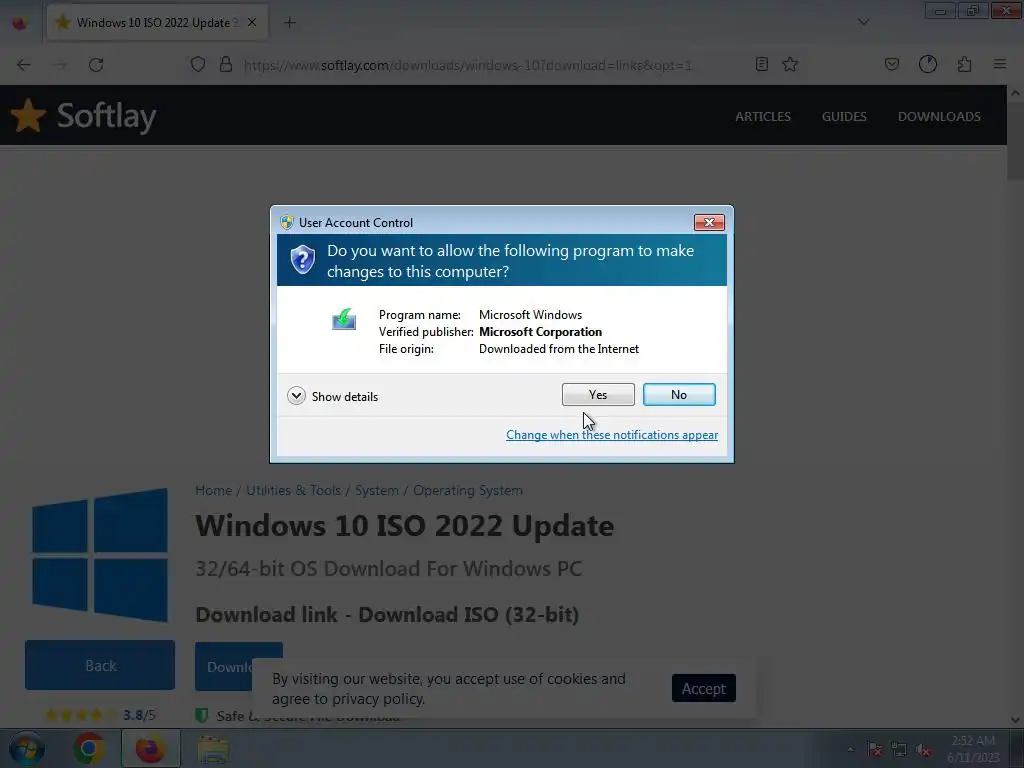Bookmark this page with star icon

point(790,64)
